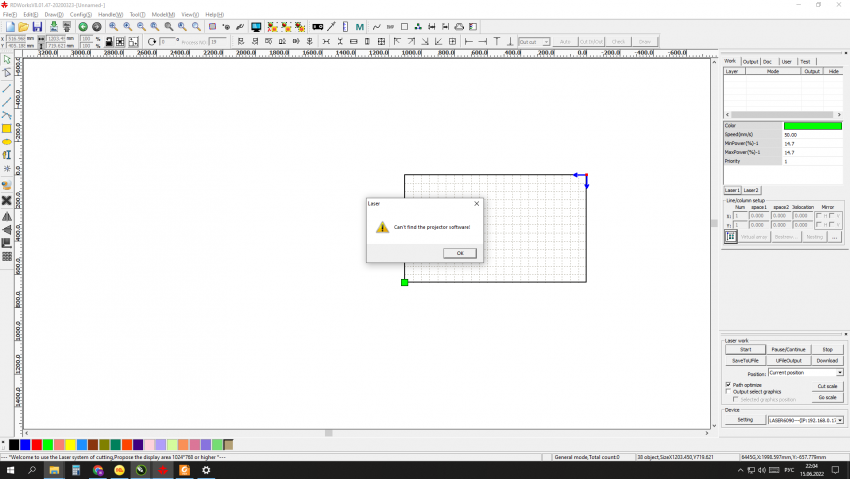Open the LASER6090 device dropdown
The height and width of the screenshot is (479, 850).
[838, 420]
